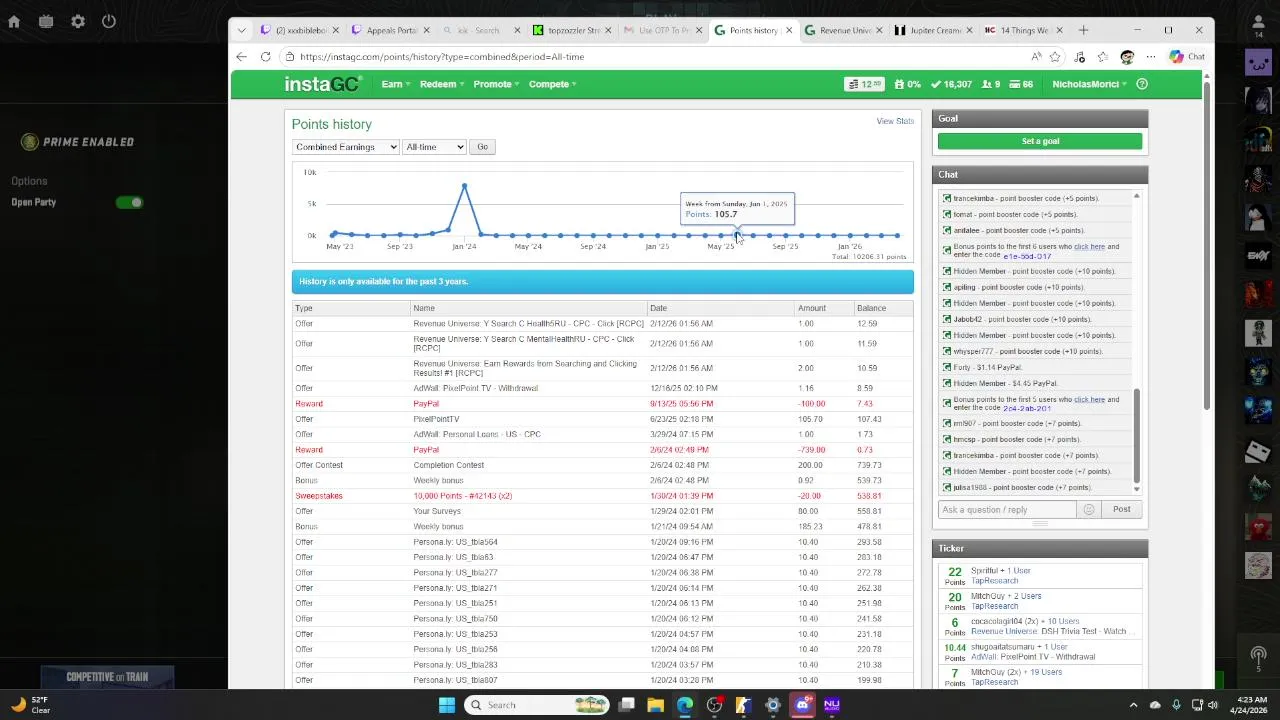
Task: Open a new browser tab
Action: point(1083,30)
